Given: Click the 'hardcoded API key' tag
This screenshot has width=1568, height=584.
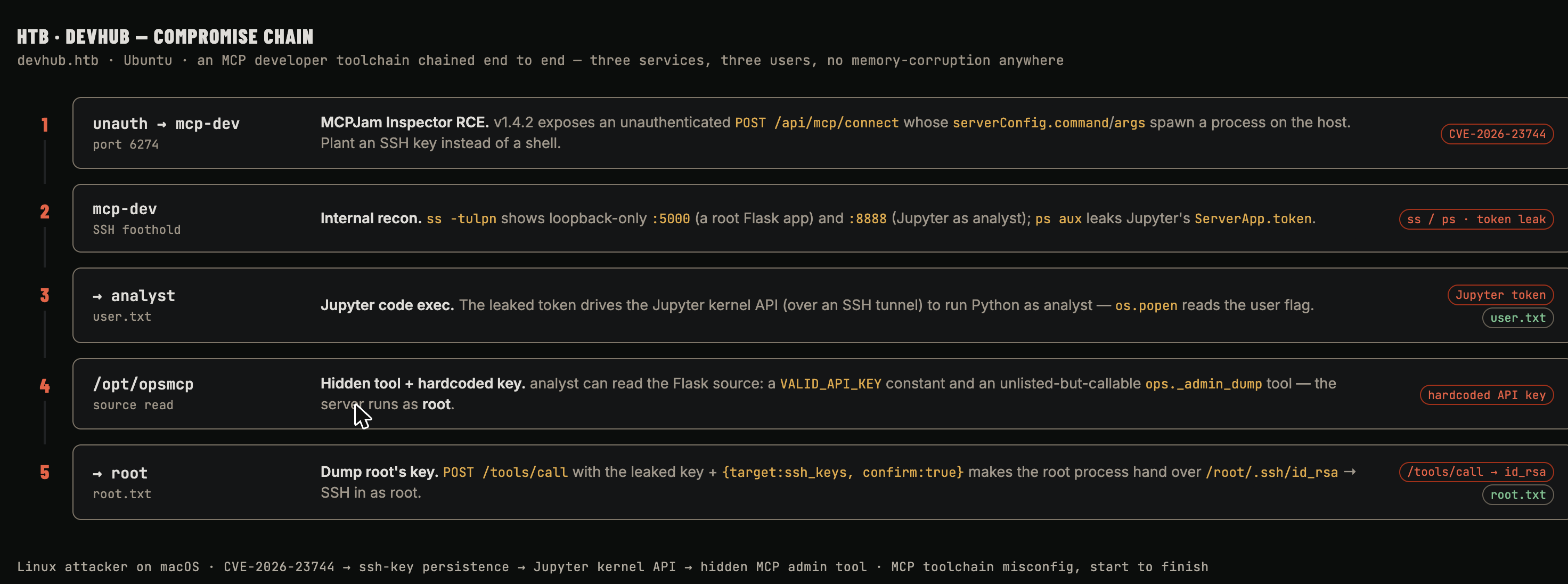Looking at the screenshot, I should tap(1487, 395).
